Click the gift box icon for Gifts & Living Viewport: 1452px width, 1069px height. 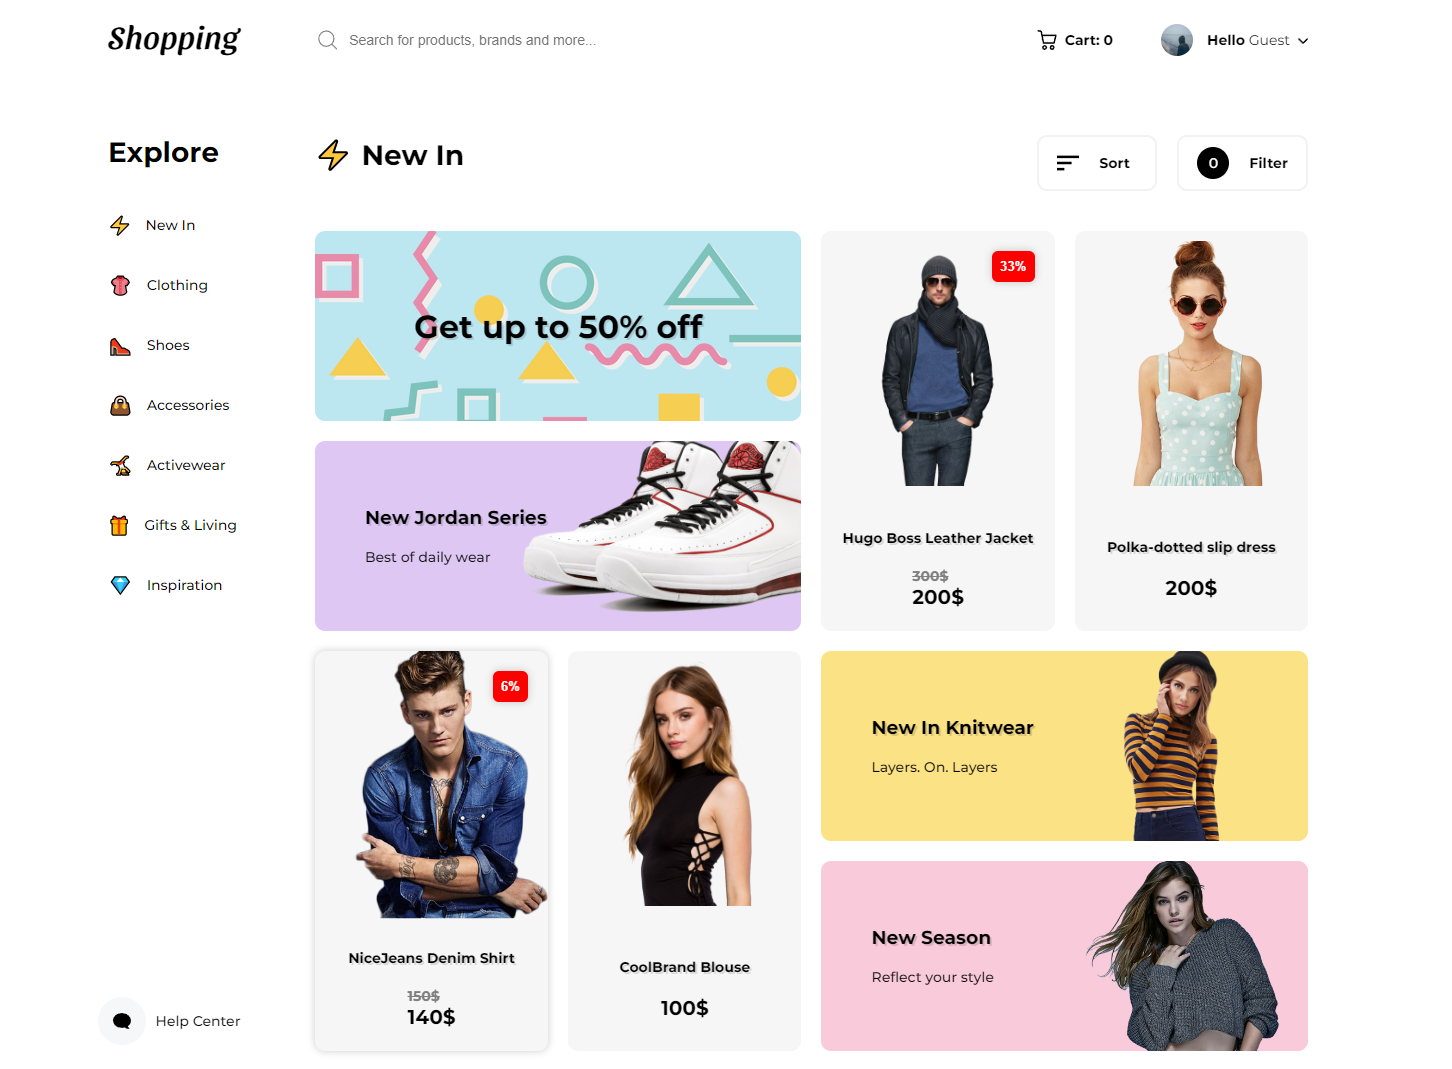coord(119,525)
